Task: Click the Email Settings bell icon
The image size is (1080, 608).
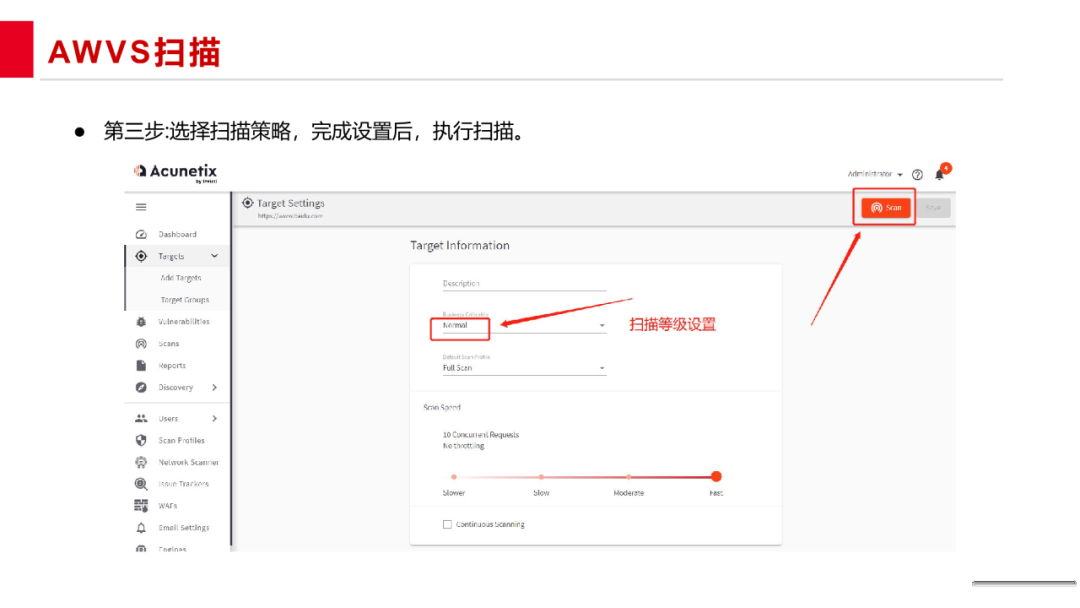Action: pyautogui.click(x=141, y=528)
